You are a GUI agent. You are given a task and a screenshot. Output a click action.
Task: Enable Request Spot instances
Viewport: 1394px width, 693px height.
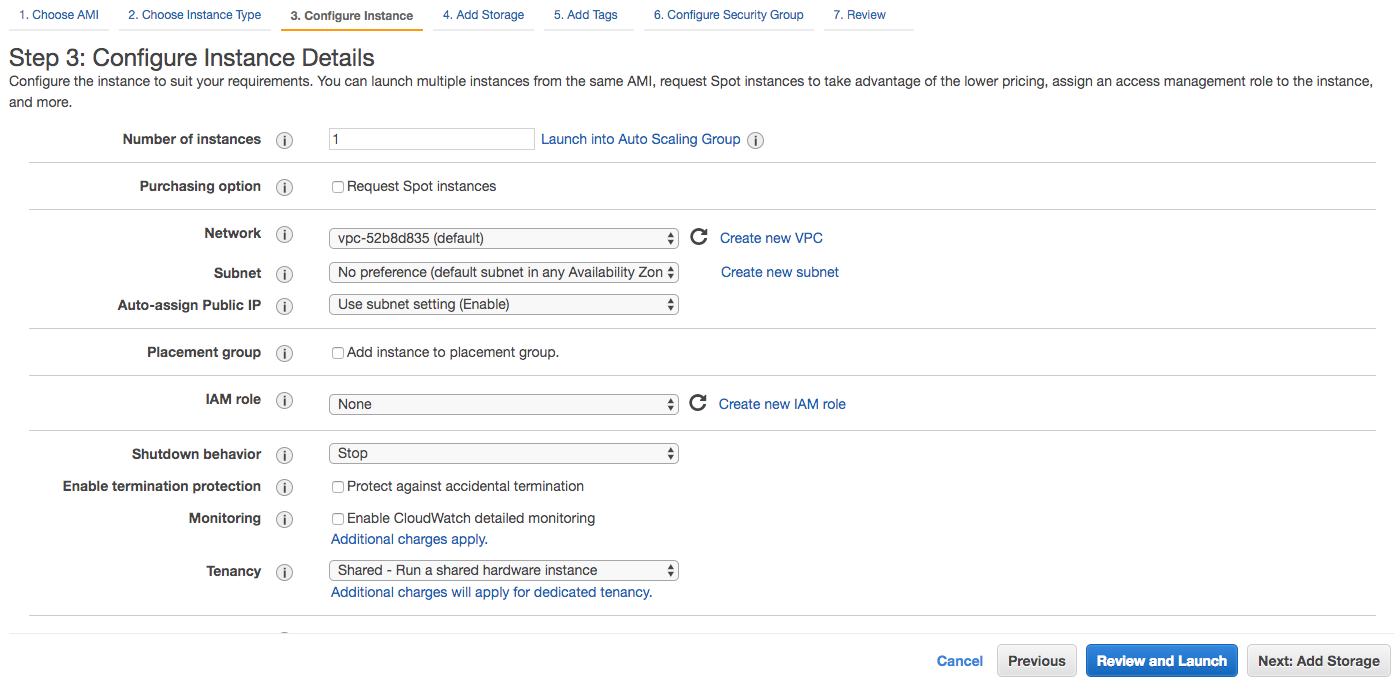click(x=337, y=186)
